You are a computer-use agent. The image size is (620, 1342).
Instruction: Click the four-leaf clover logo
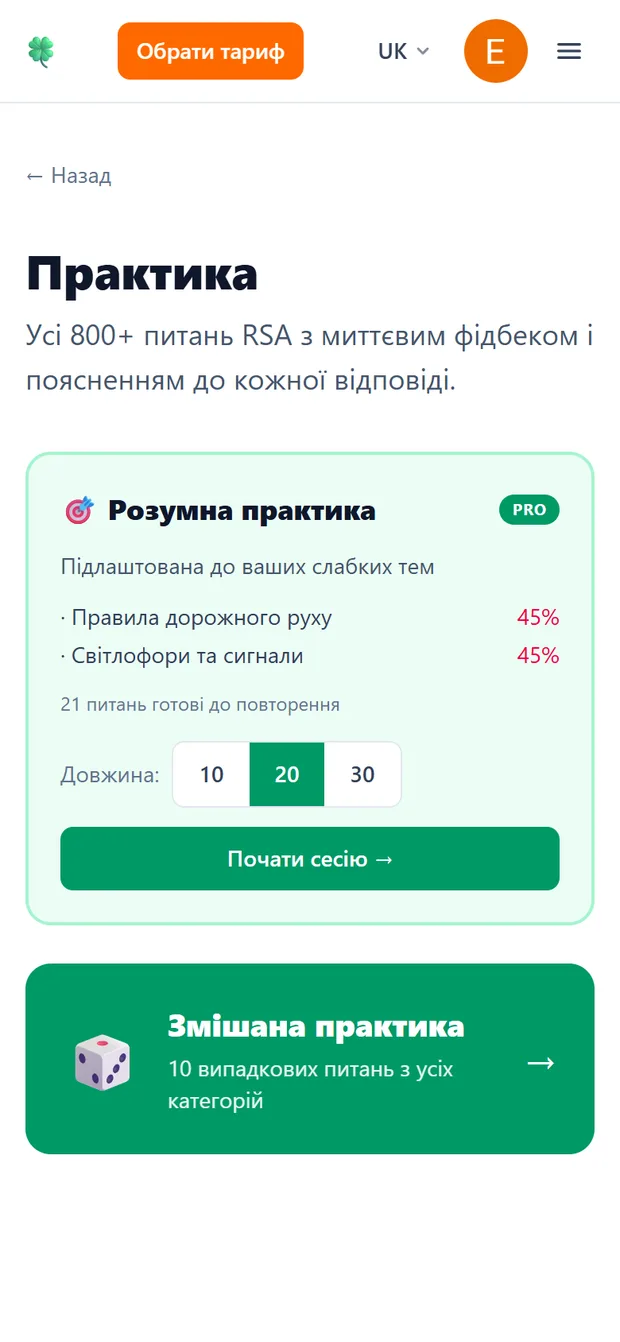(x=41, y=51)
